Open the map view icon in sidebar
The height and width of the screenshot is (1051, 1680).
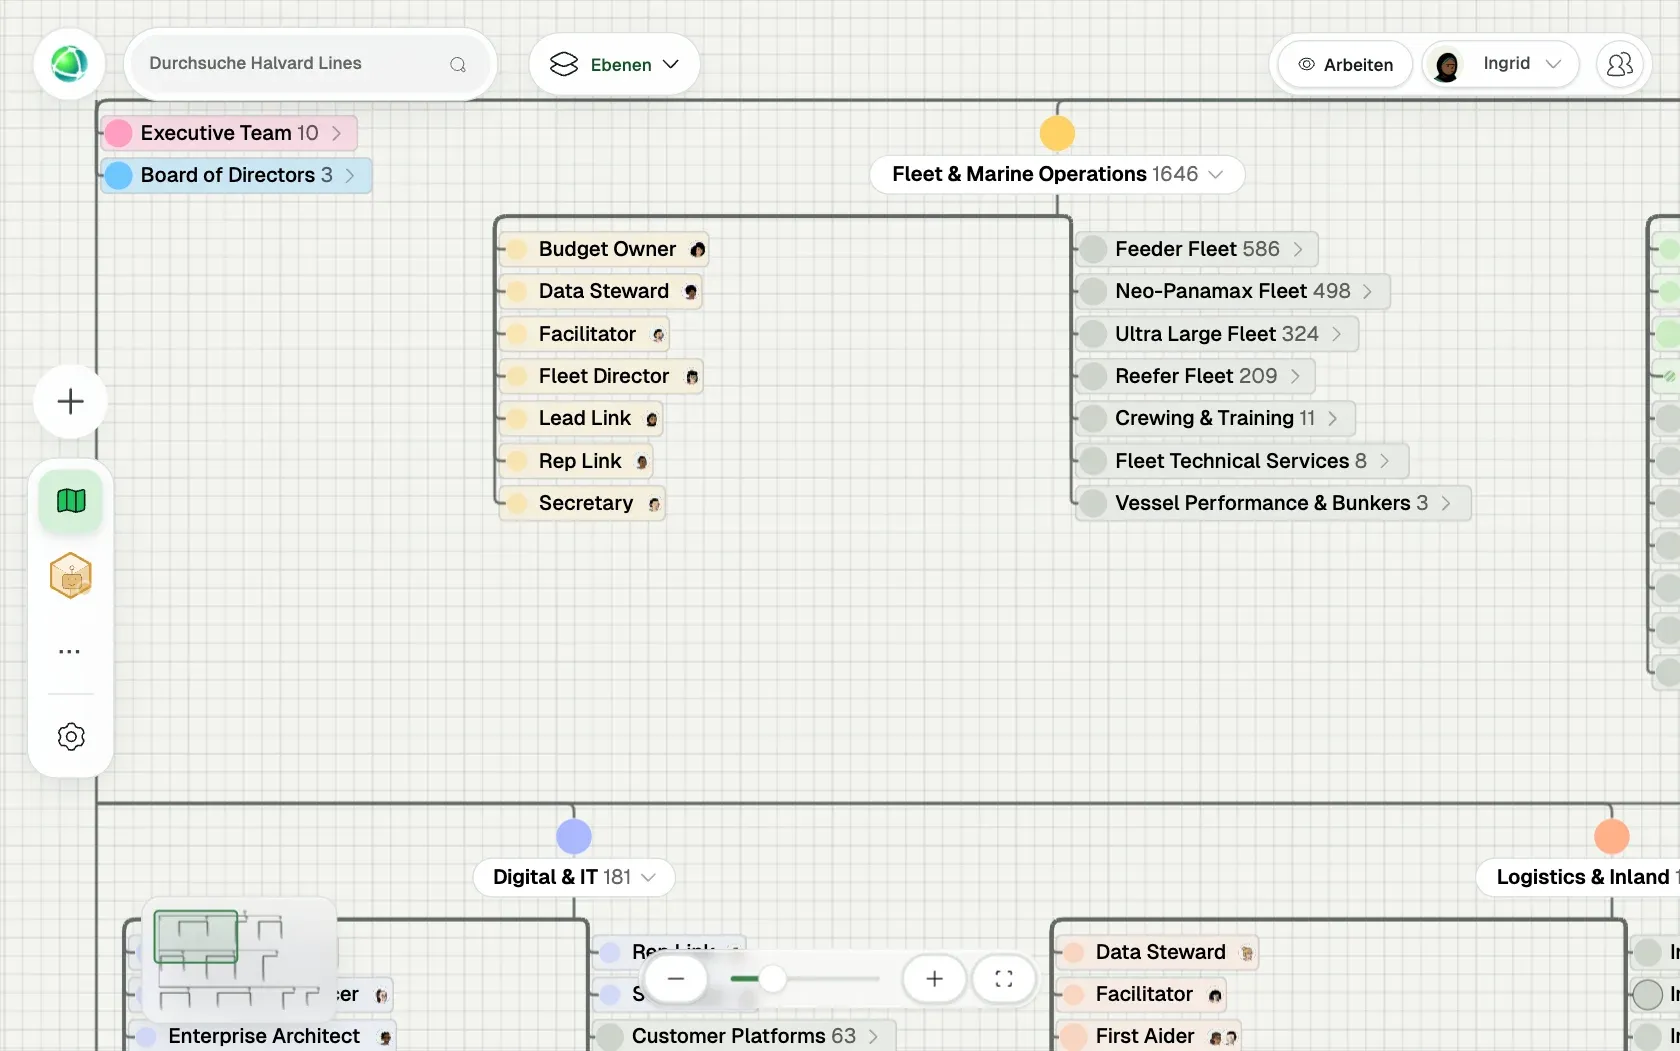(x=71, y=501)
